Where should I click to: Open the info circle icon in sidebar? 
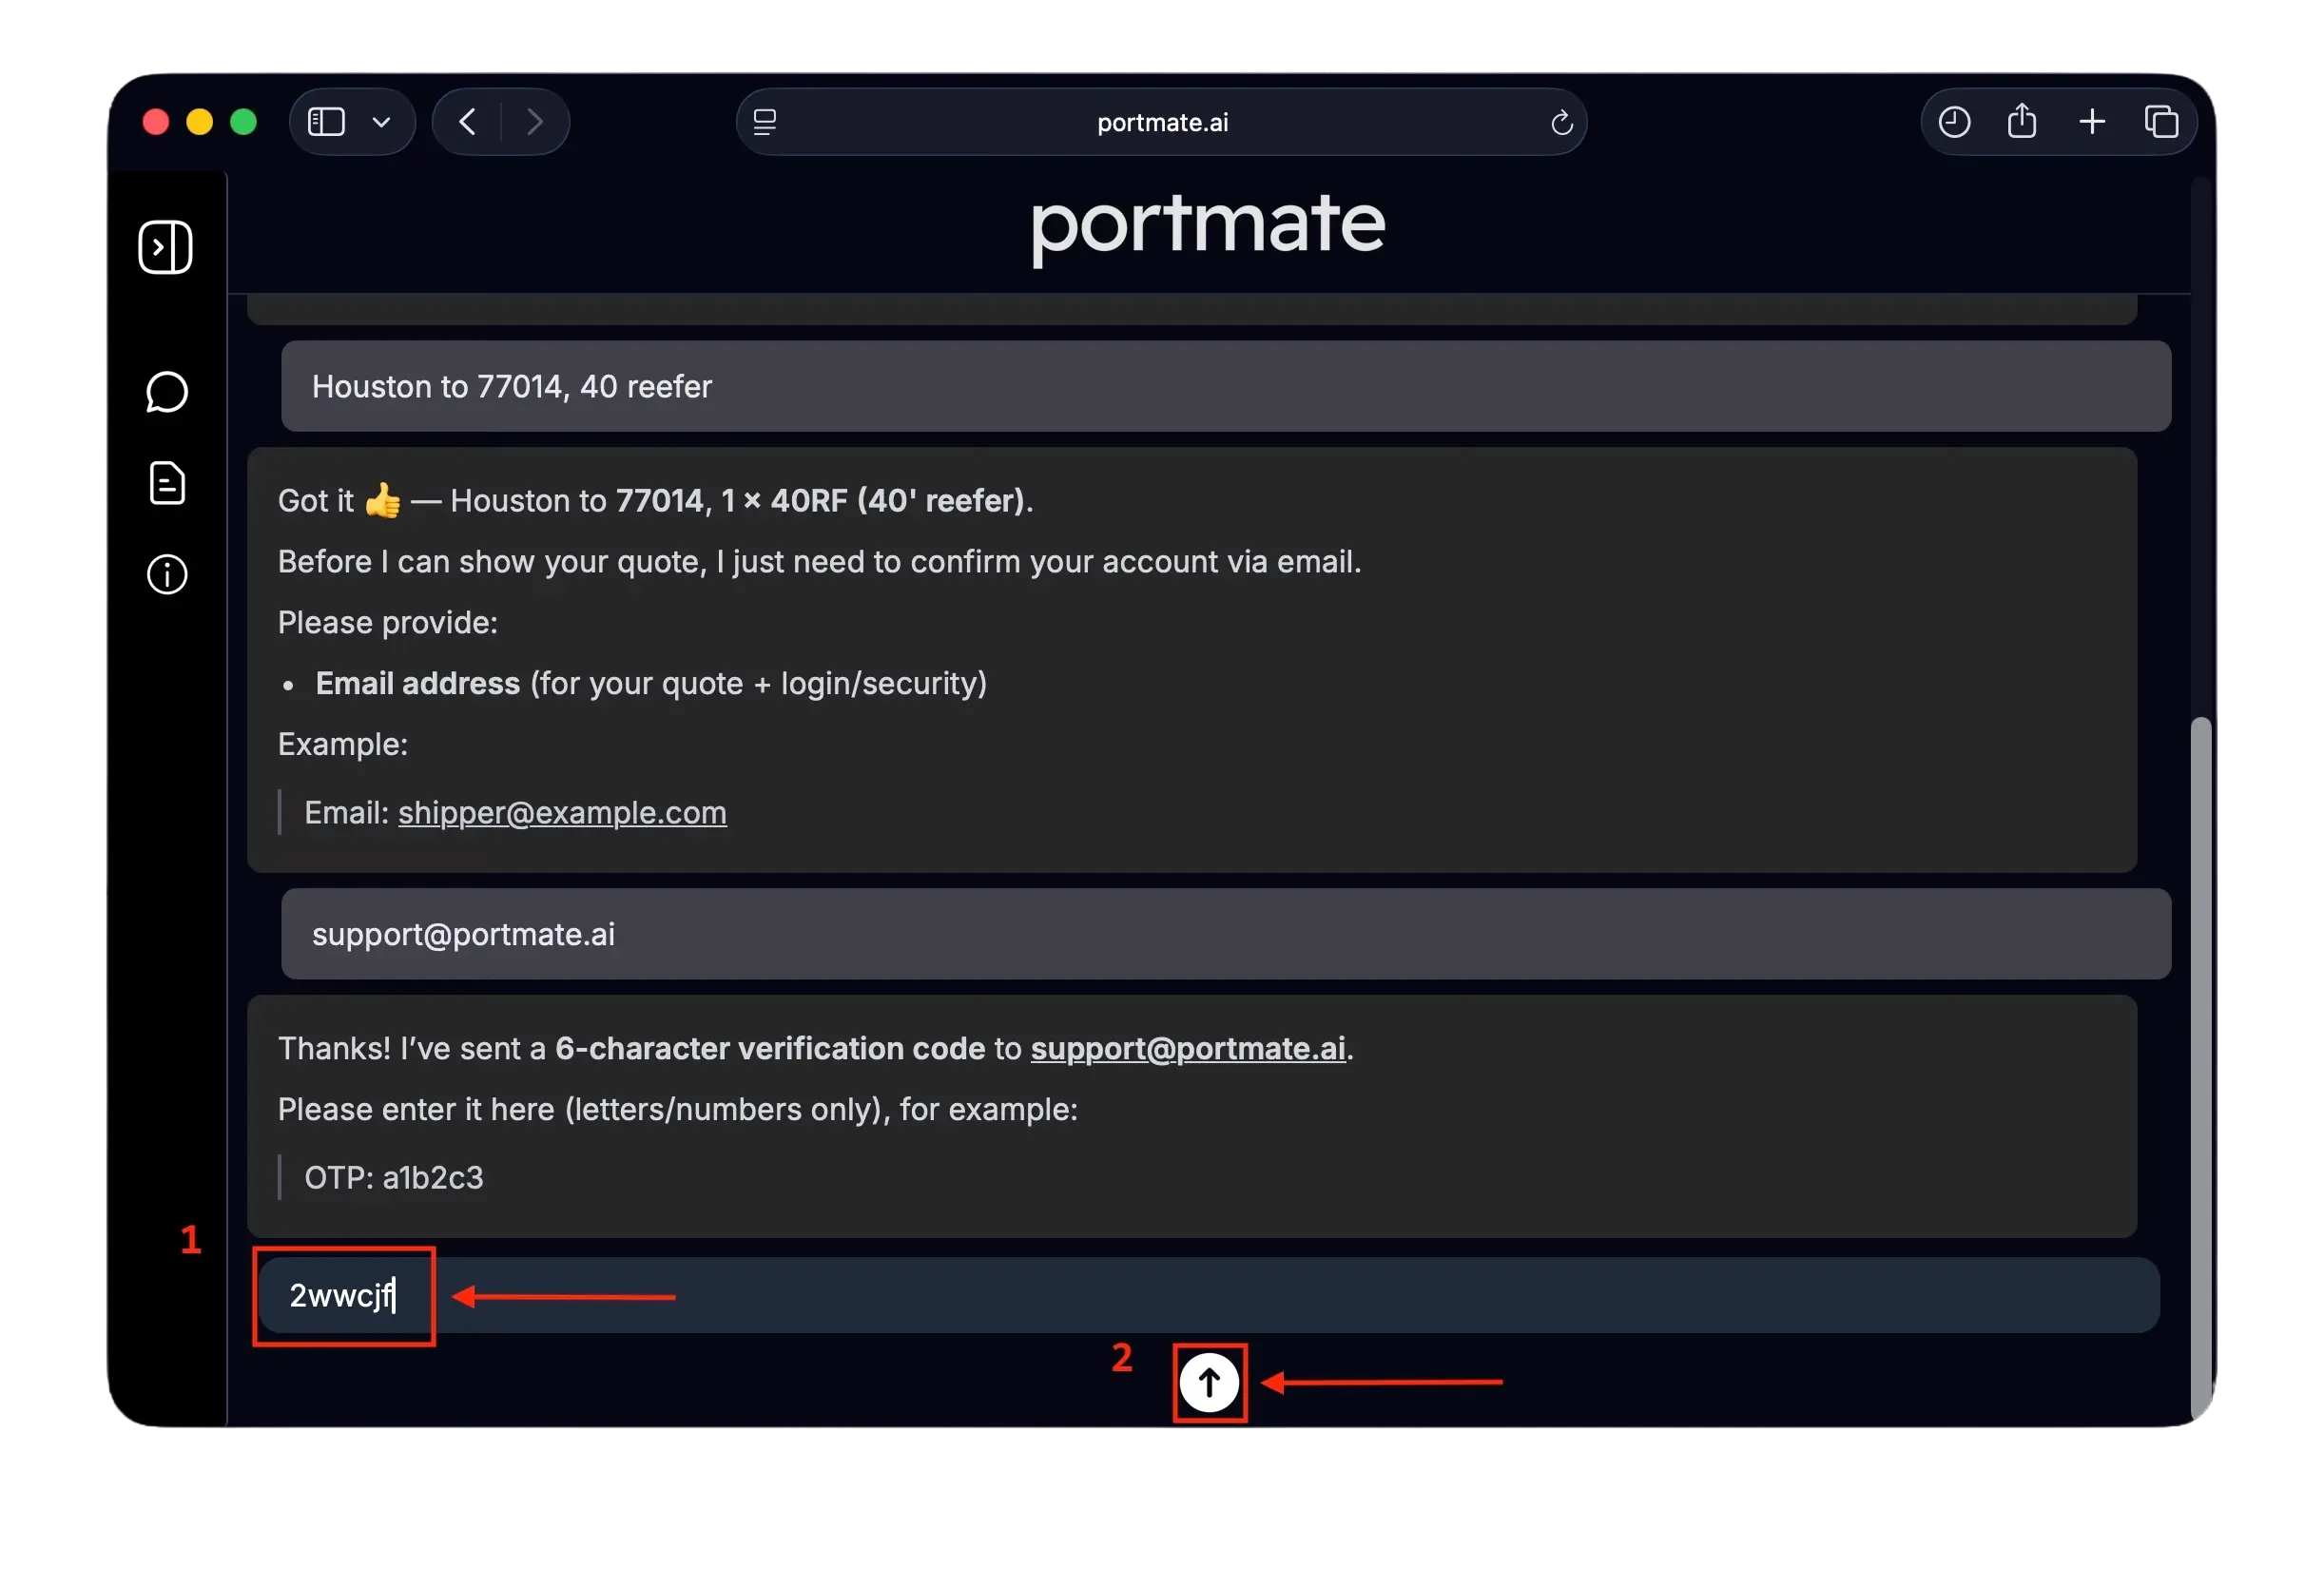coord(167,575)
